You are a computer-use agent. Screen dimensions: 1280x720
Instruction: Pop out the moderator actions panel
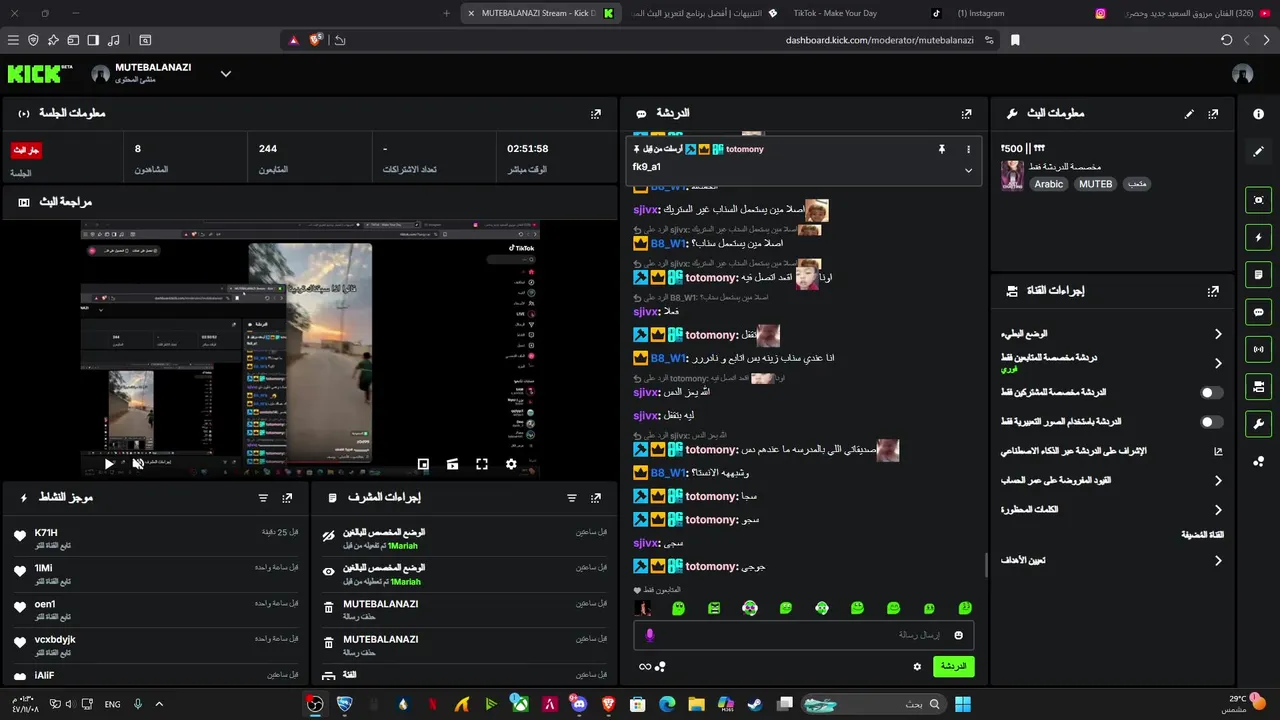pyautogui.click(x=596, y=497)
